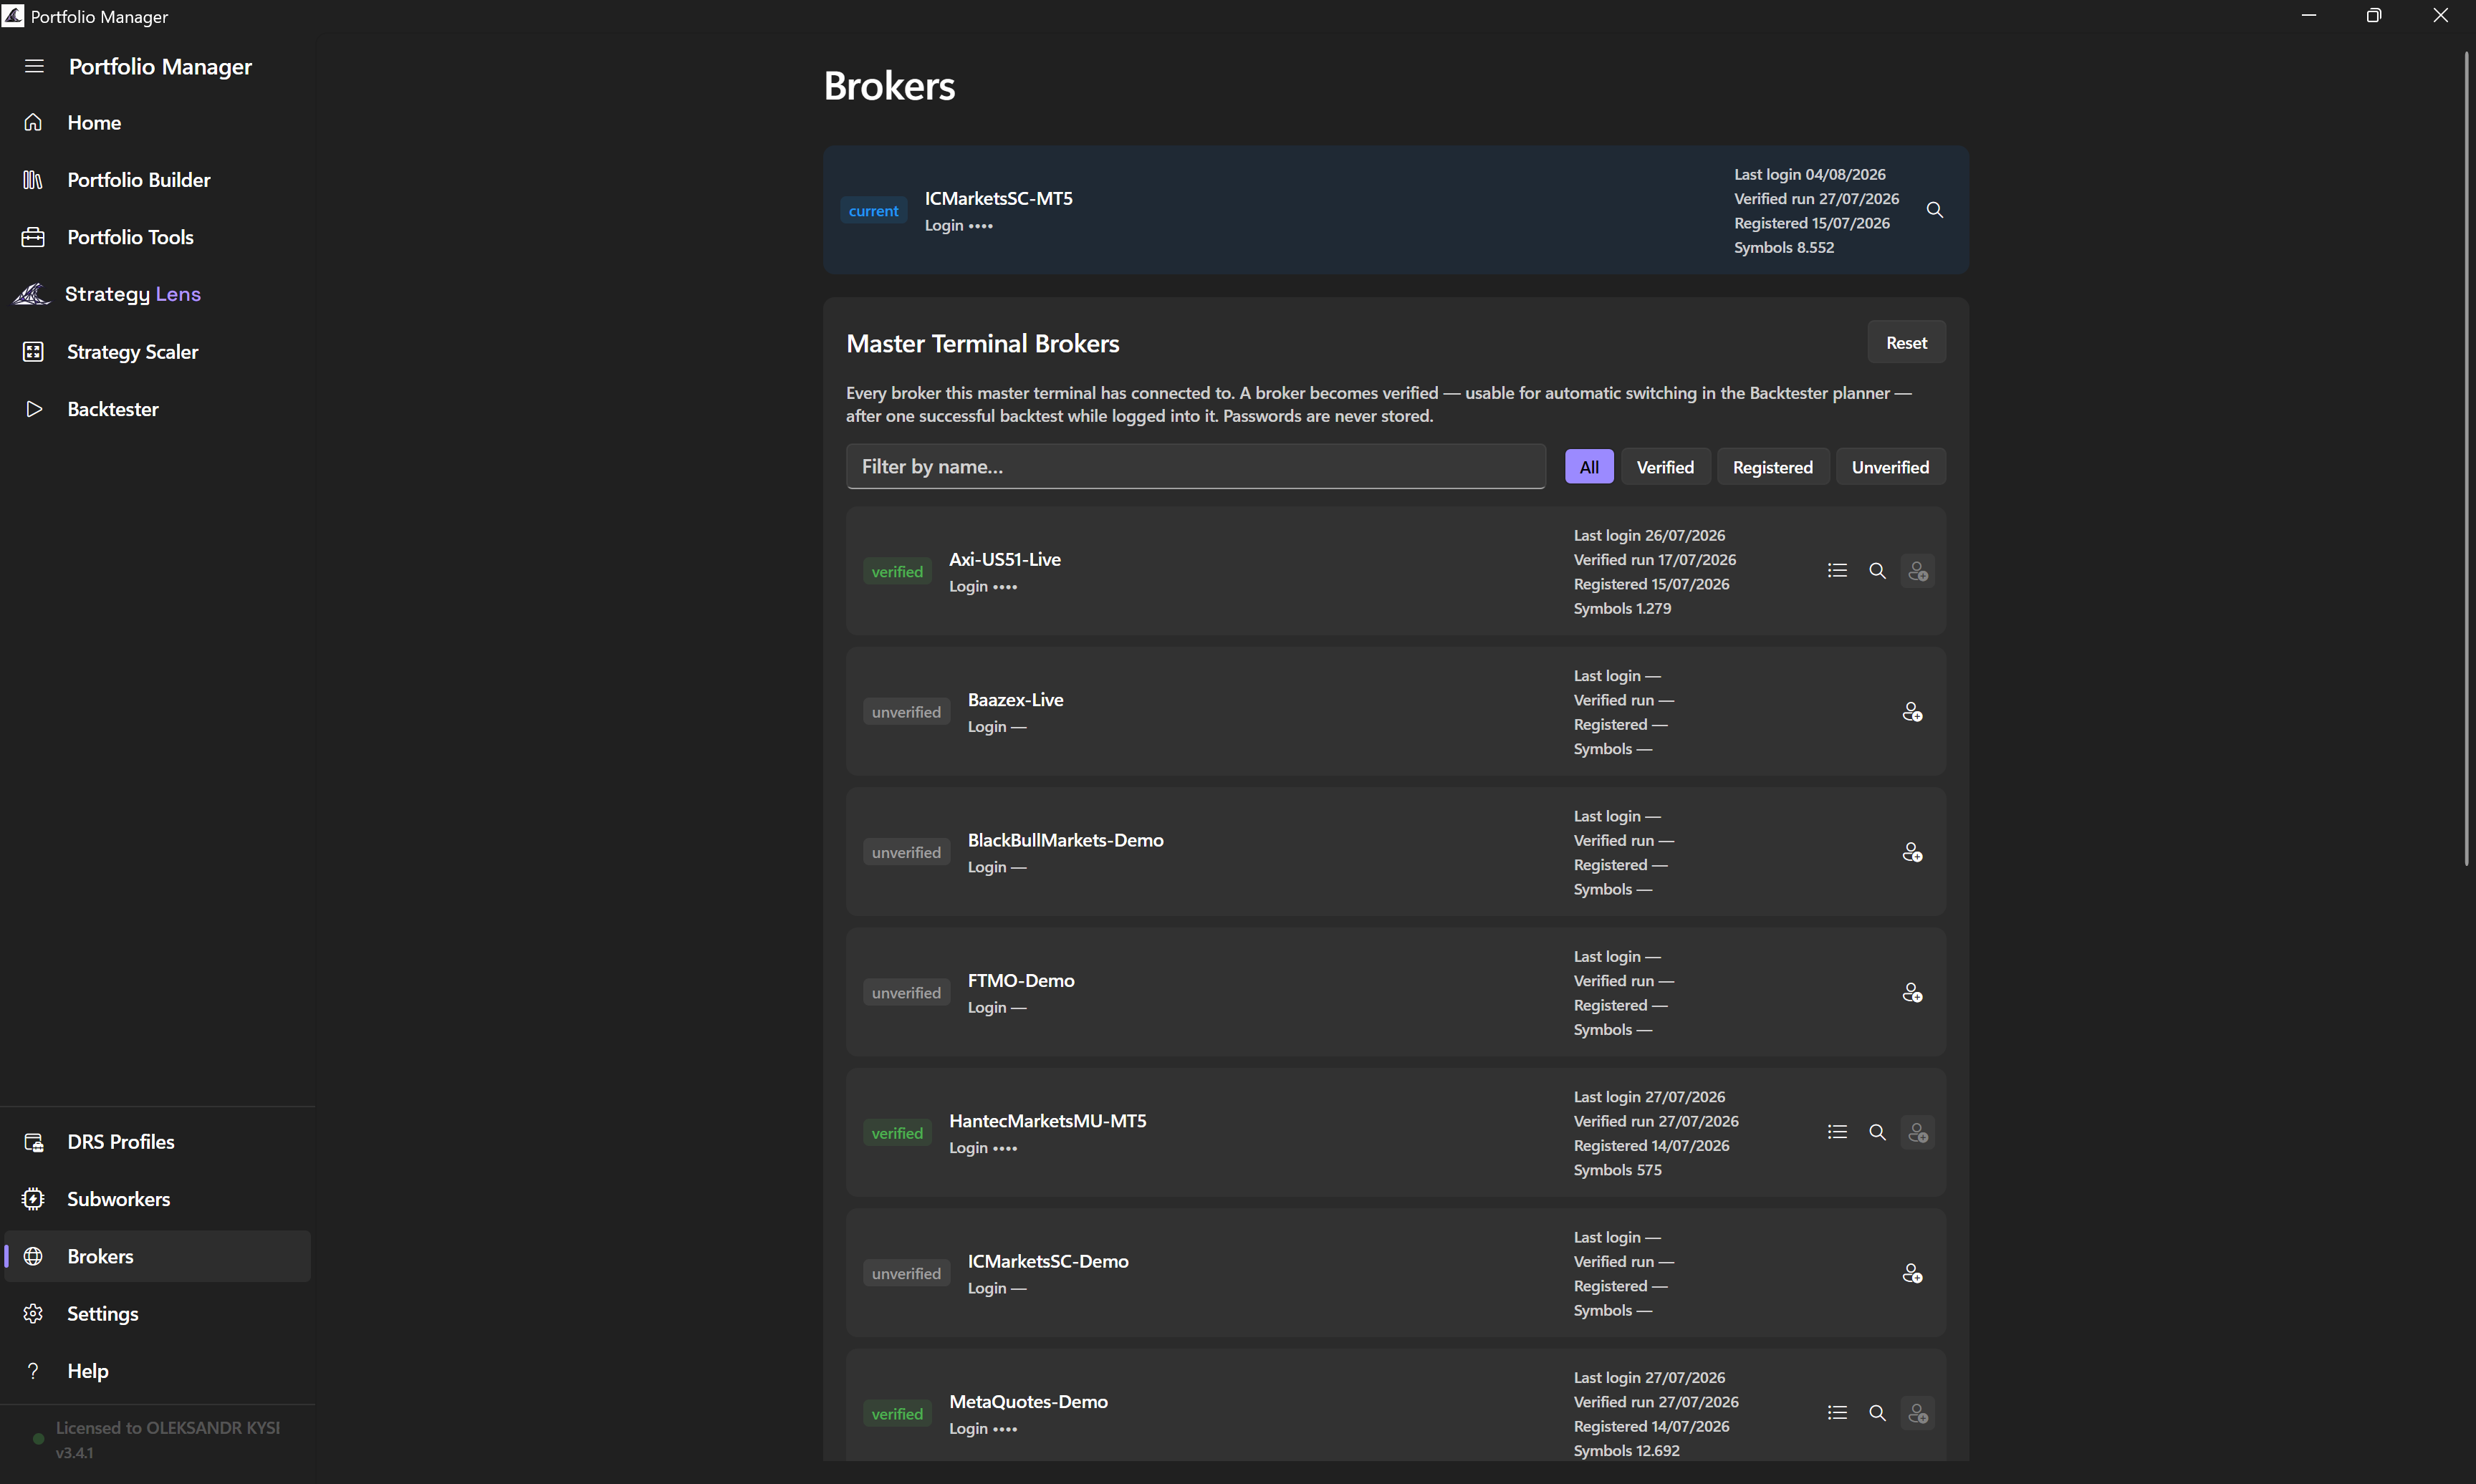Filter the list to Unverified brokers
The image size is (2476, 1484).
(1890, 467)
